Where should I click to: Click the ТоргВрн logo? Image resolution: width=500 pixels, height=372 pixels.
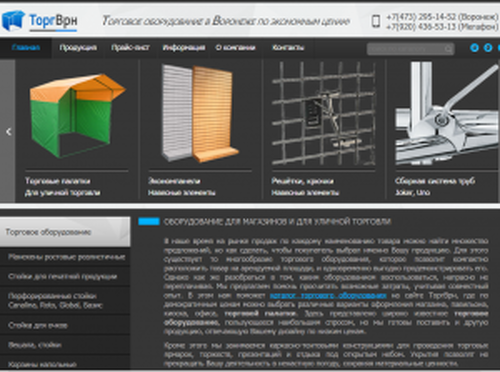[x=39, y=21]
